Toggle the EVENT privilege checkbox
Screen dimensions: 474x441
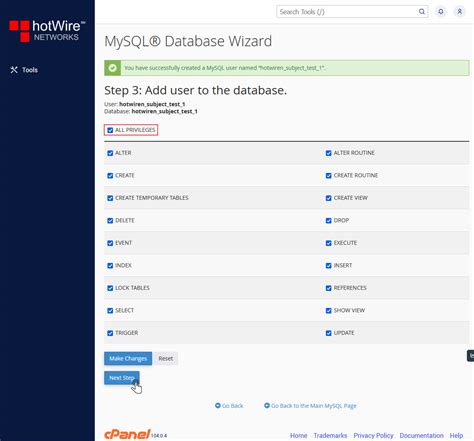click(x=110, y=243)
